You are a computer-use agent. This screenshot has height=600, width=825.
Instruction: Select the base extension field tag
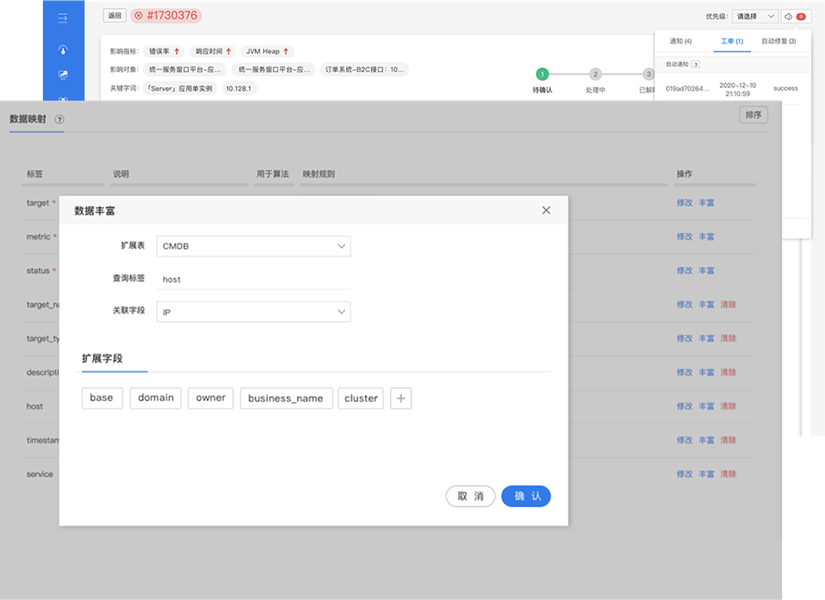102,398
